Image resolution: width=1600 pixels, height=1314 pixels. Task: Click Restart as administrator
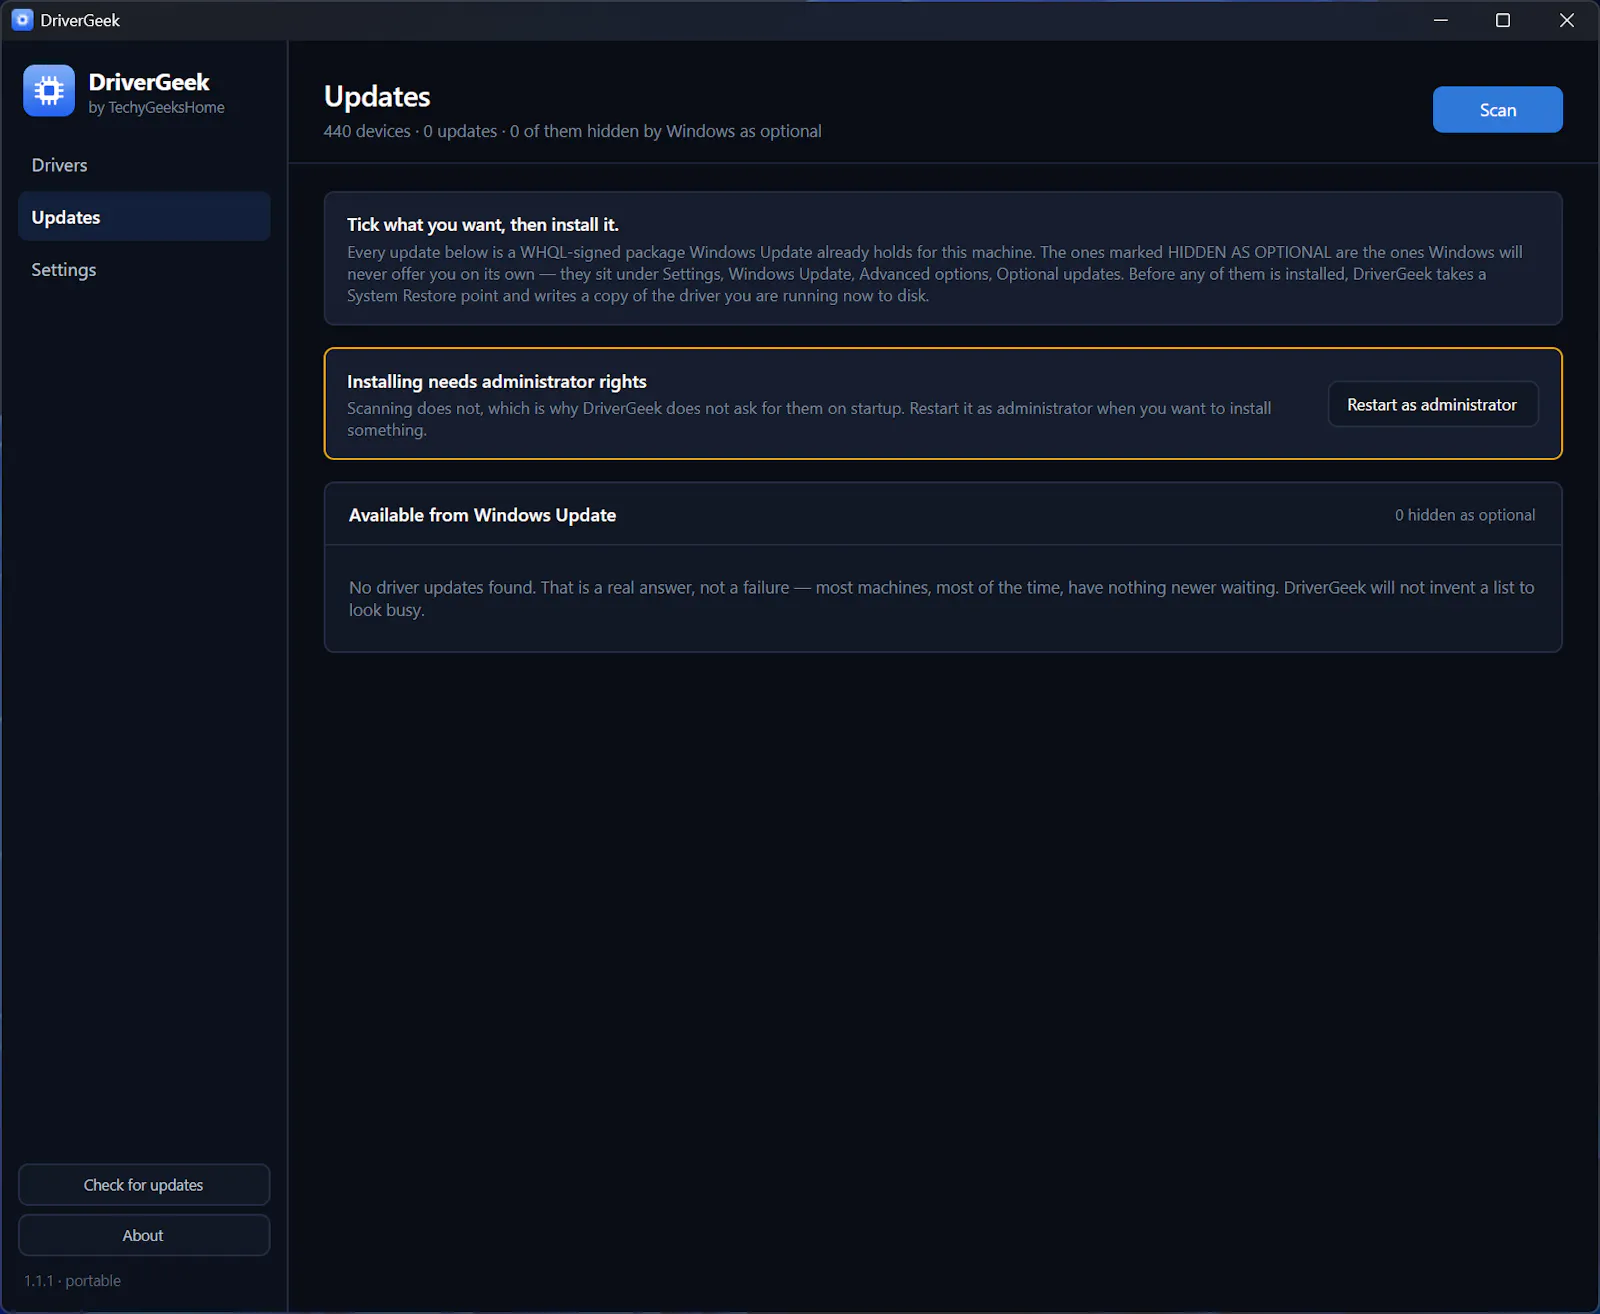1432,405
